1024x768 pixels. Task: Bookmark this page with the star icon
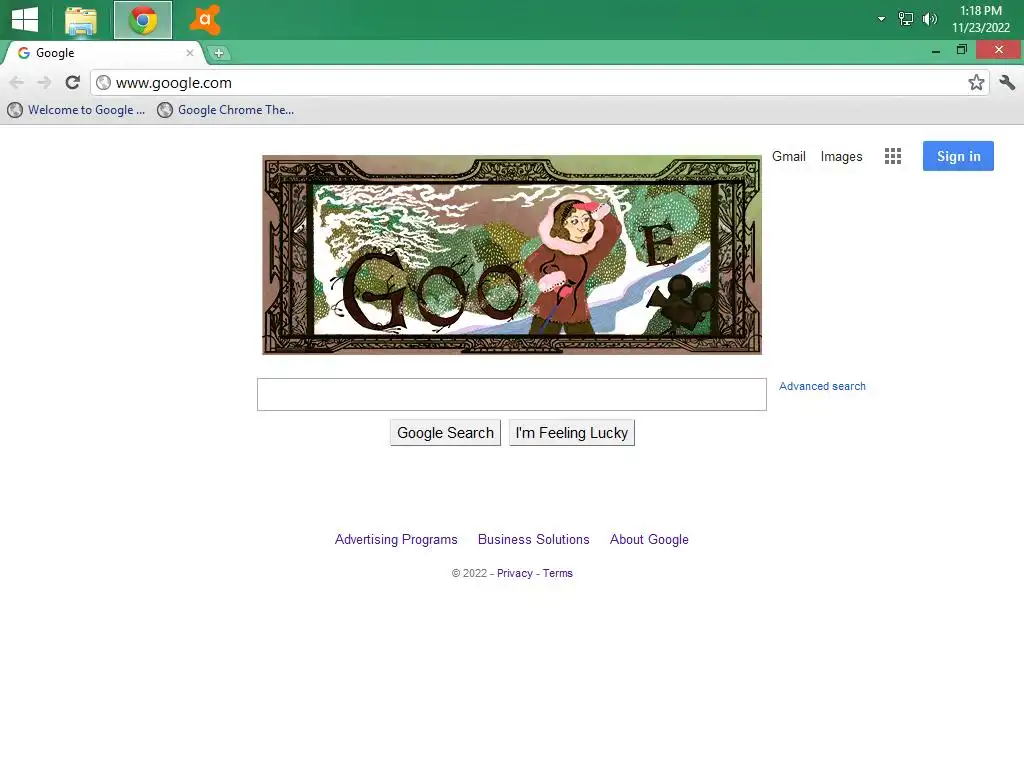click(976, 82)
